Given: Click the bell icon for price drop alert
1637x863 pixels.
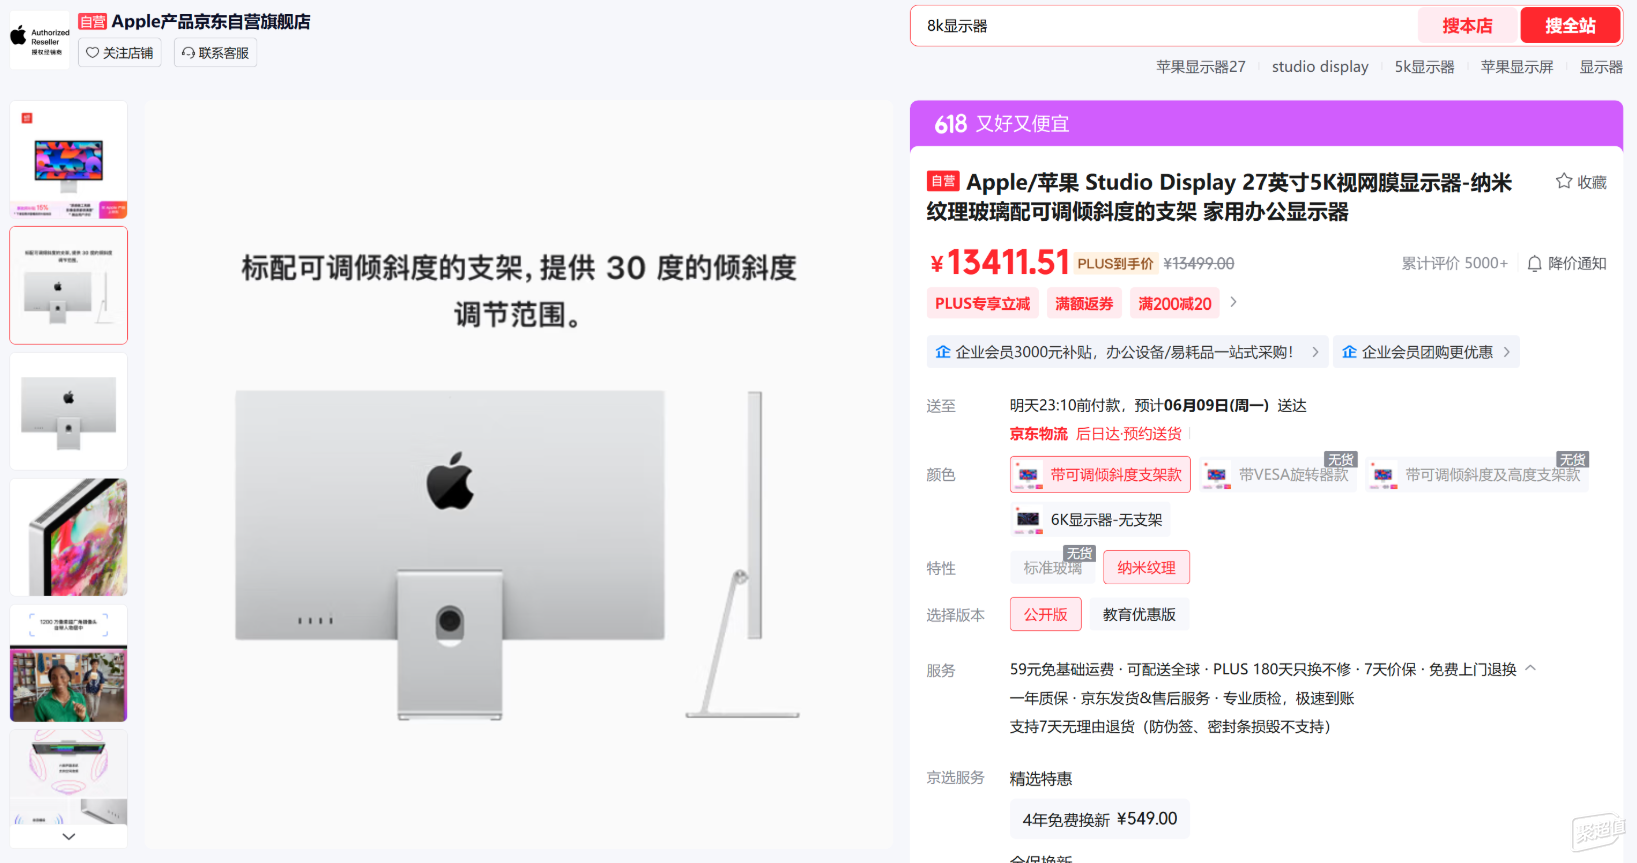Looking at the screenshot, I should tap(1534, 264).
